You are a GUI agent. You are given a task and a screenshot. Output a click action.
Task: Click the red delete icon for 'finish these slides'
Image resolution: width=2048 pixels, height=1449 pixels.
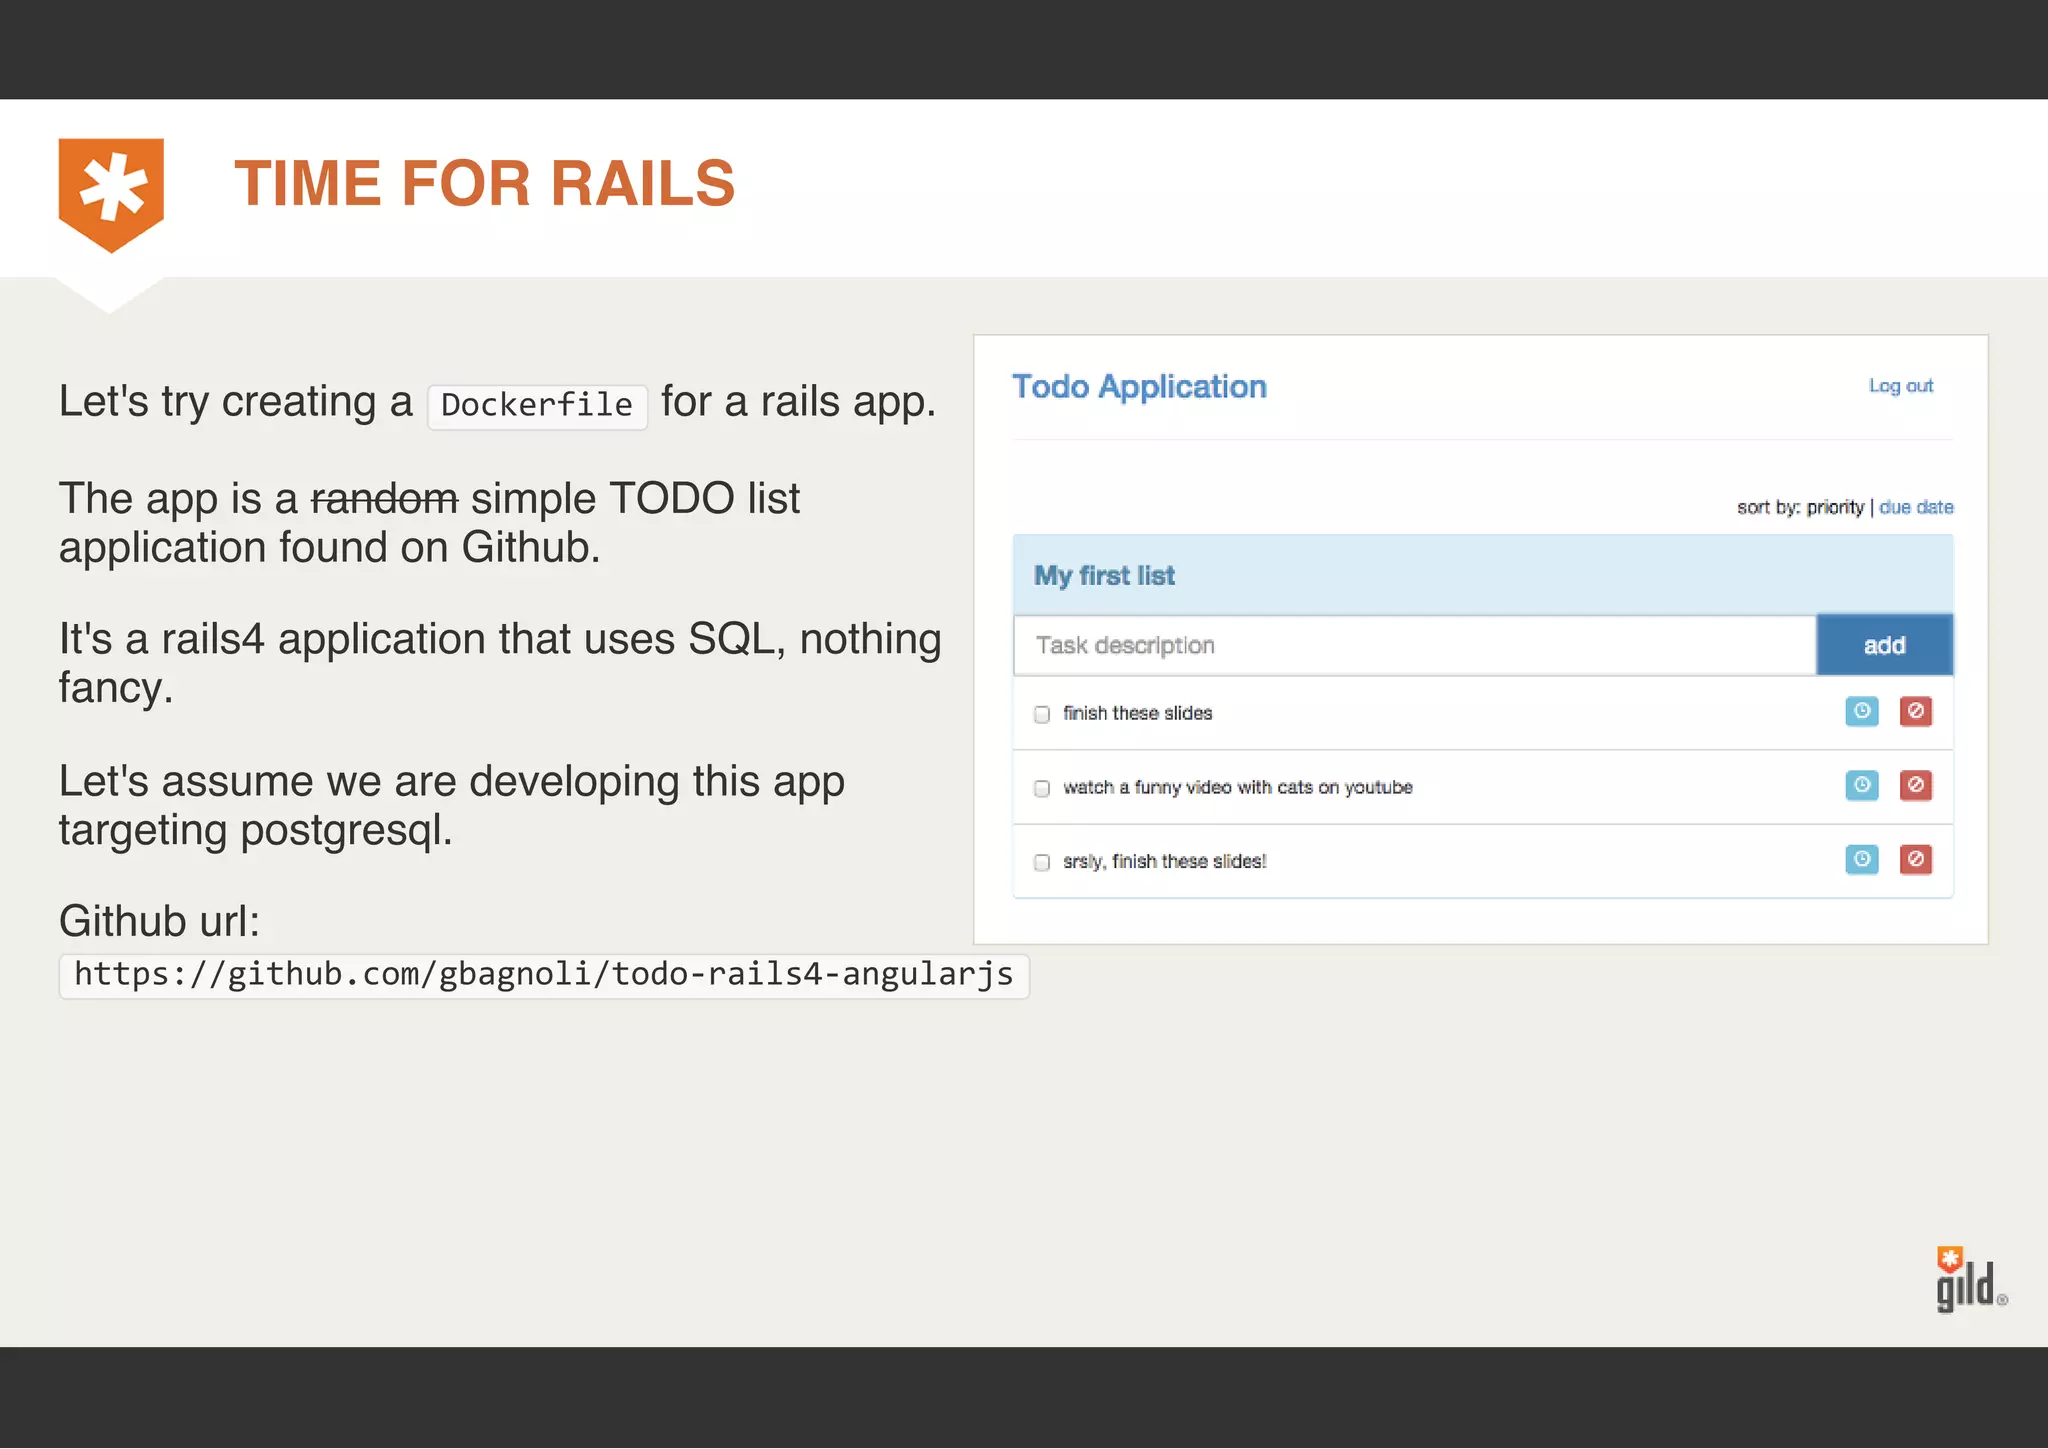point(1915,711)
